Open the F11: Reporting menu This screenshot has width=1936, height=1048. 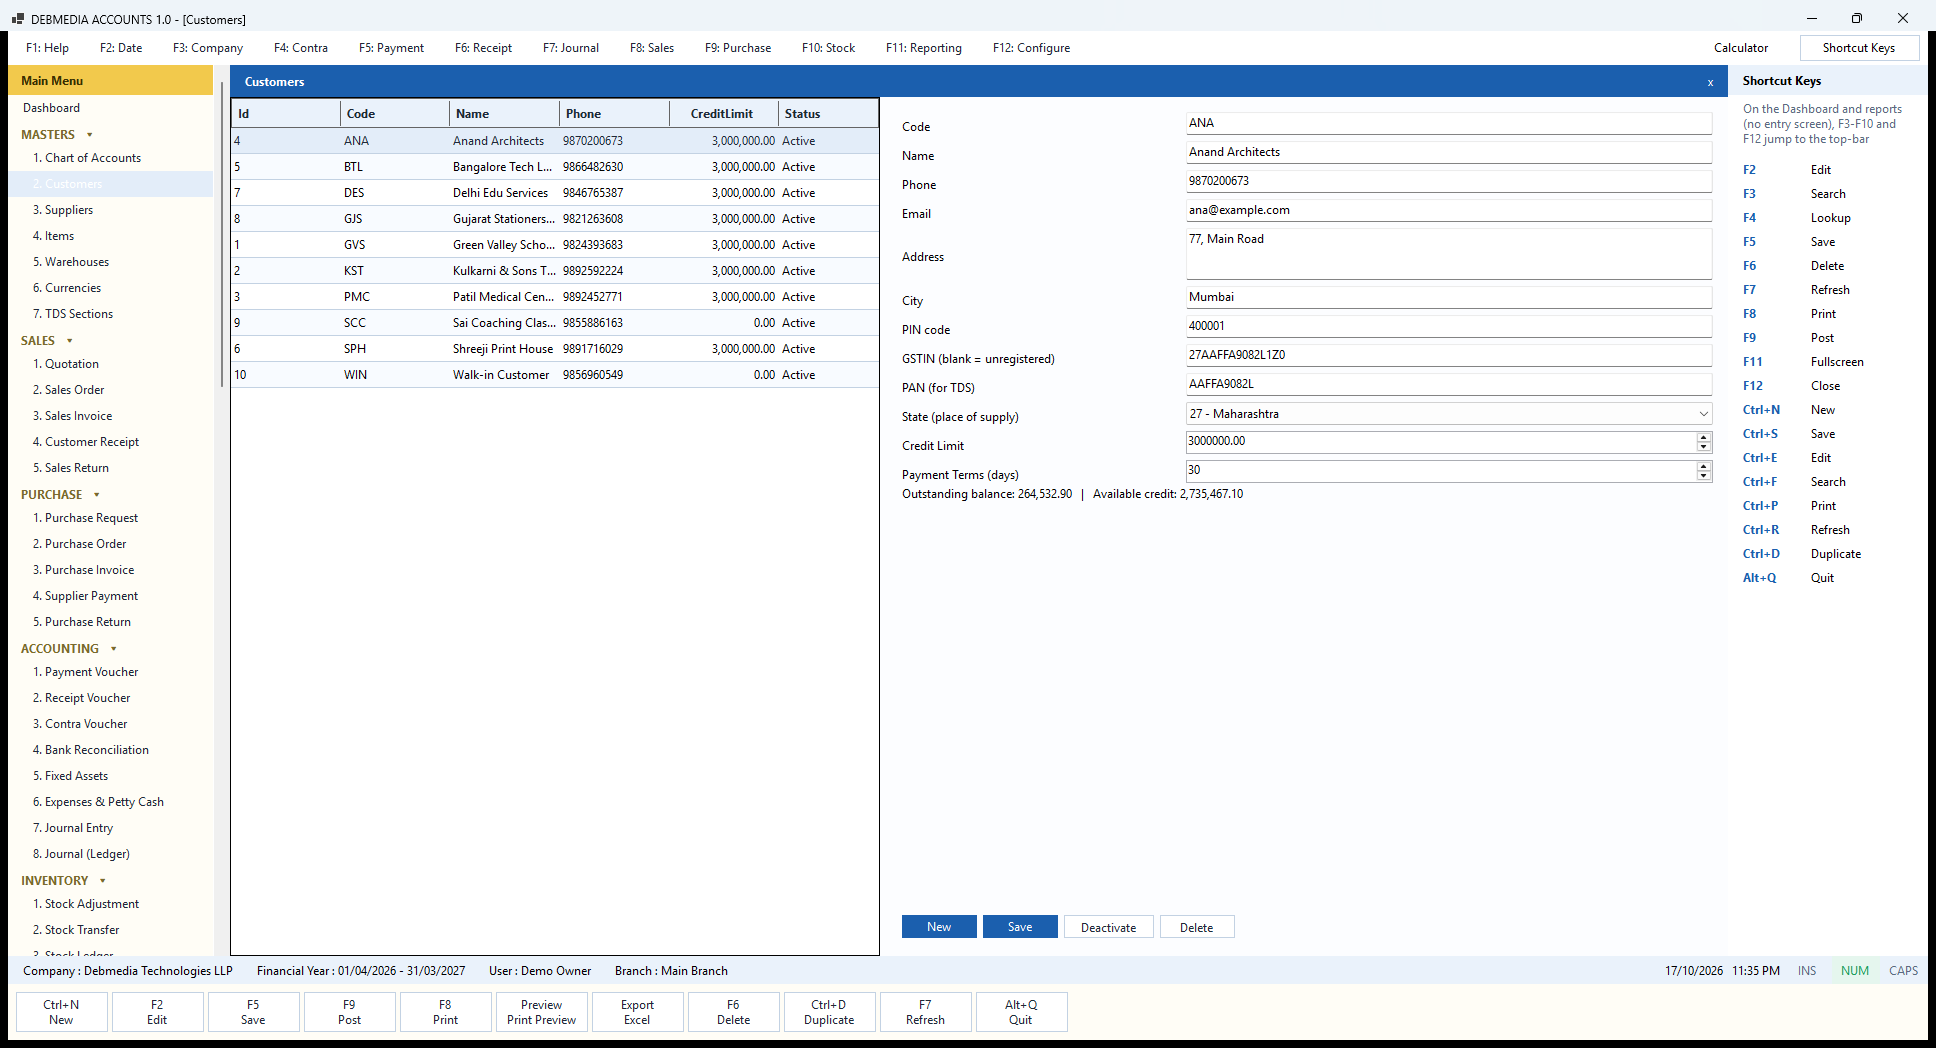click(x=924, y=48)
